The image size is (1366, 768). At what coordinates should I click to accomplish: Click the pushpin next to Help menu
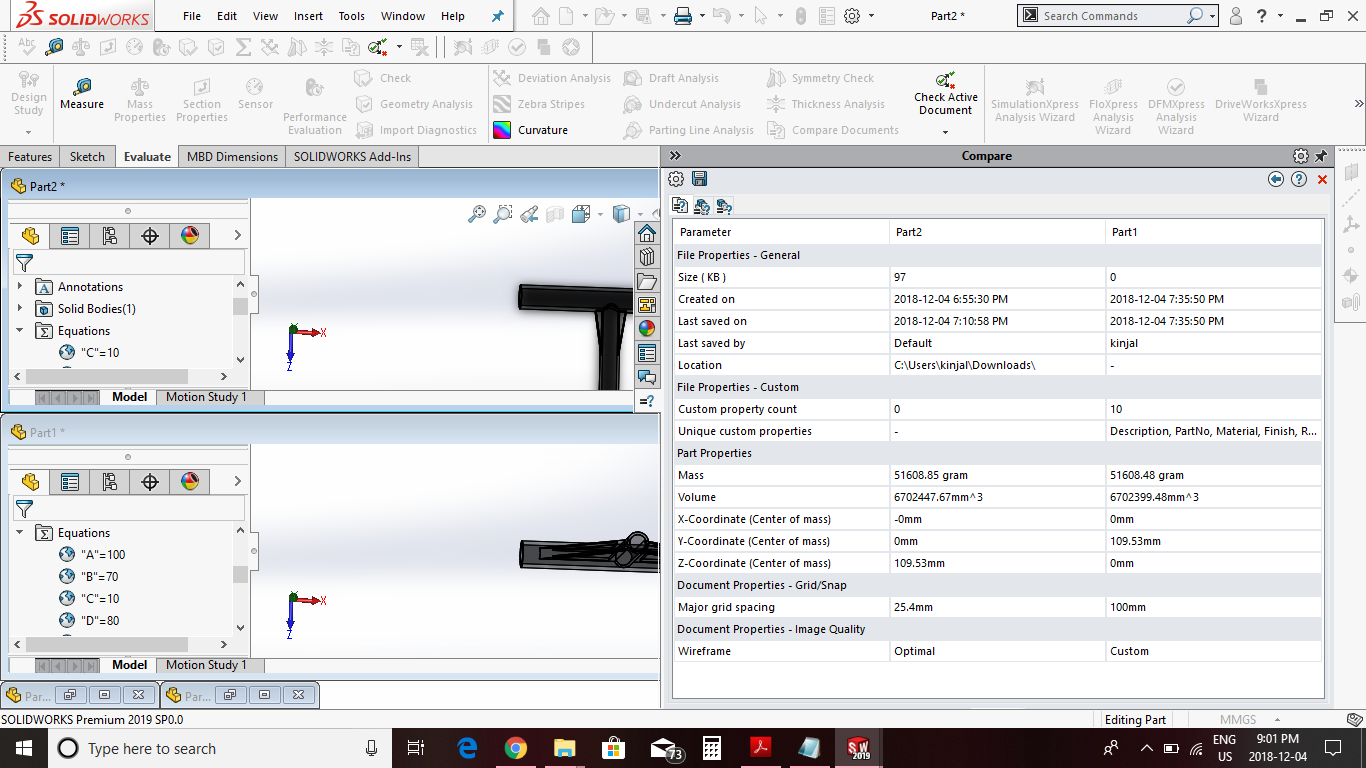point(498,16)
